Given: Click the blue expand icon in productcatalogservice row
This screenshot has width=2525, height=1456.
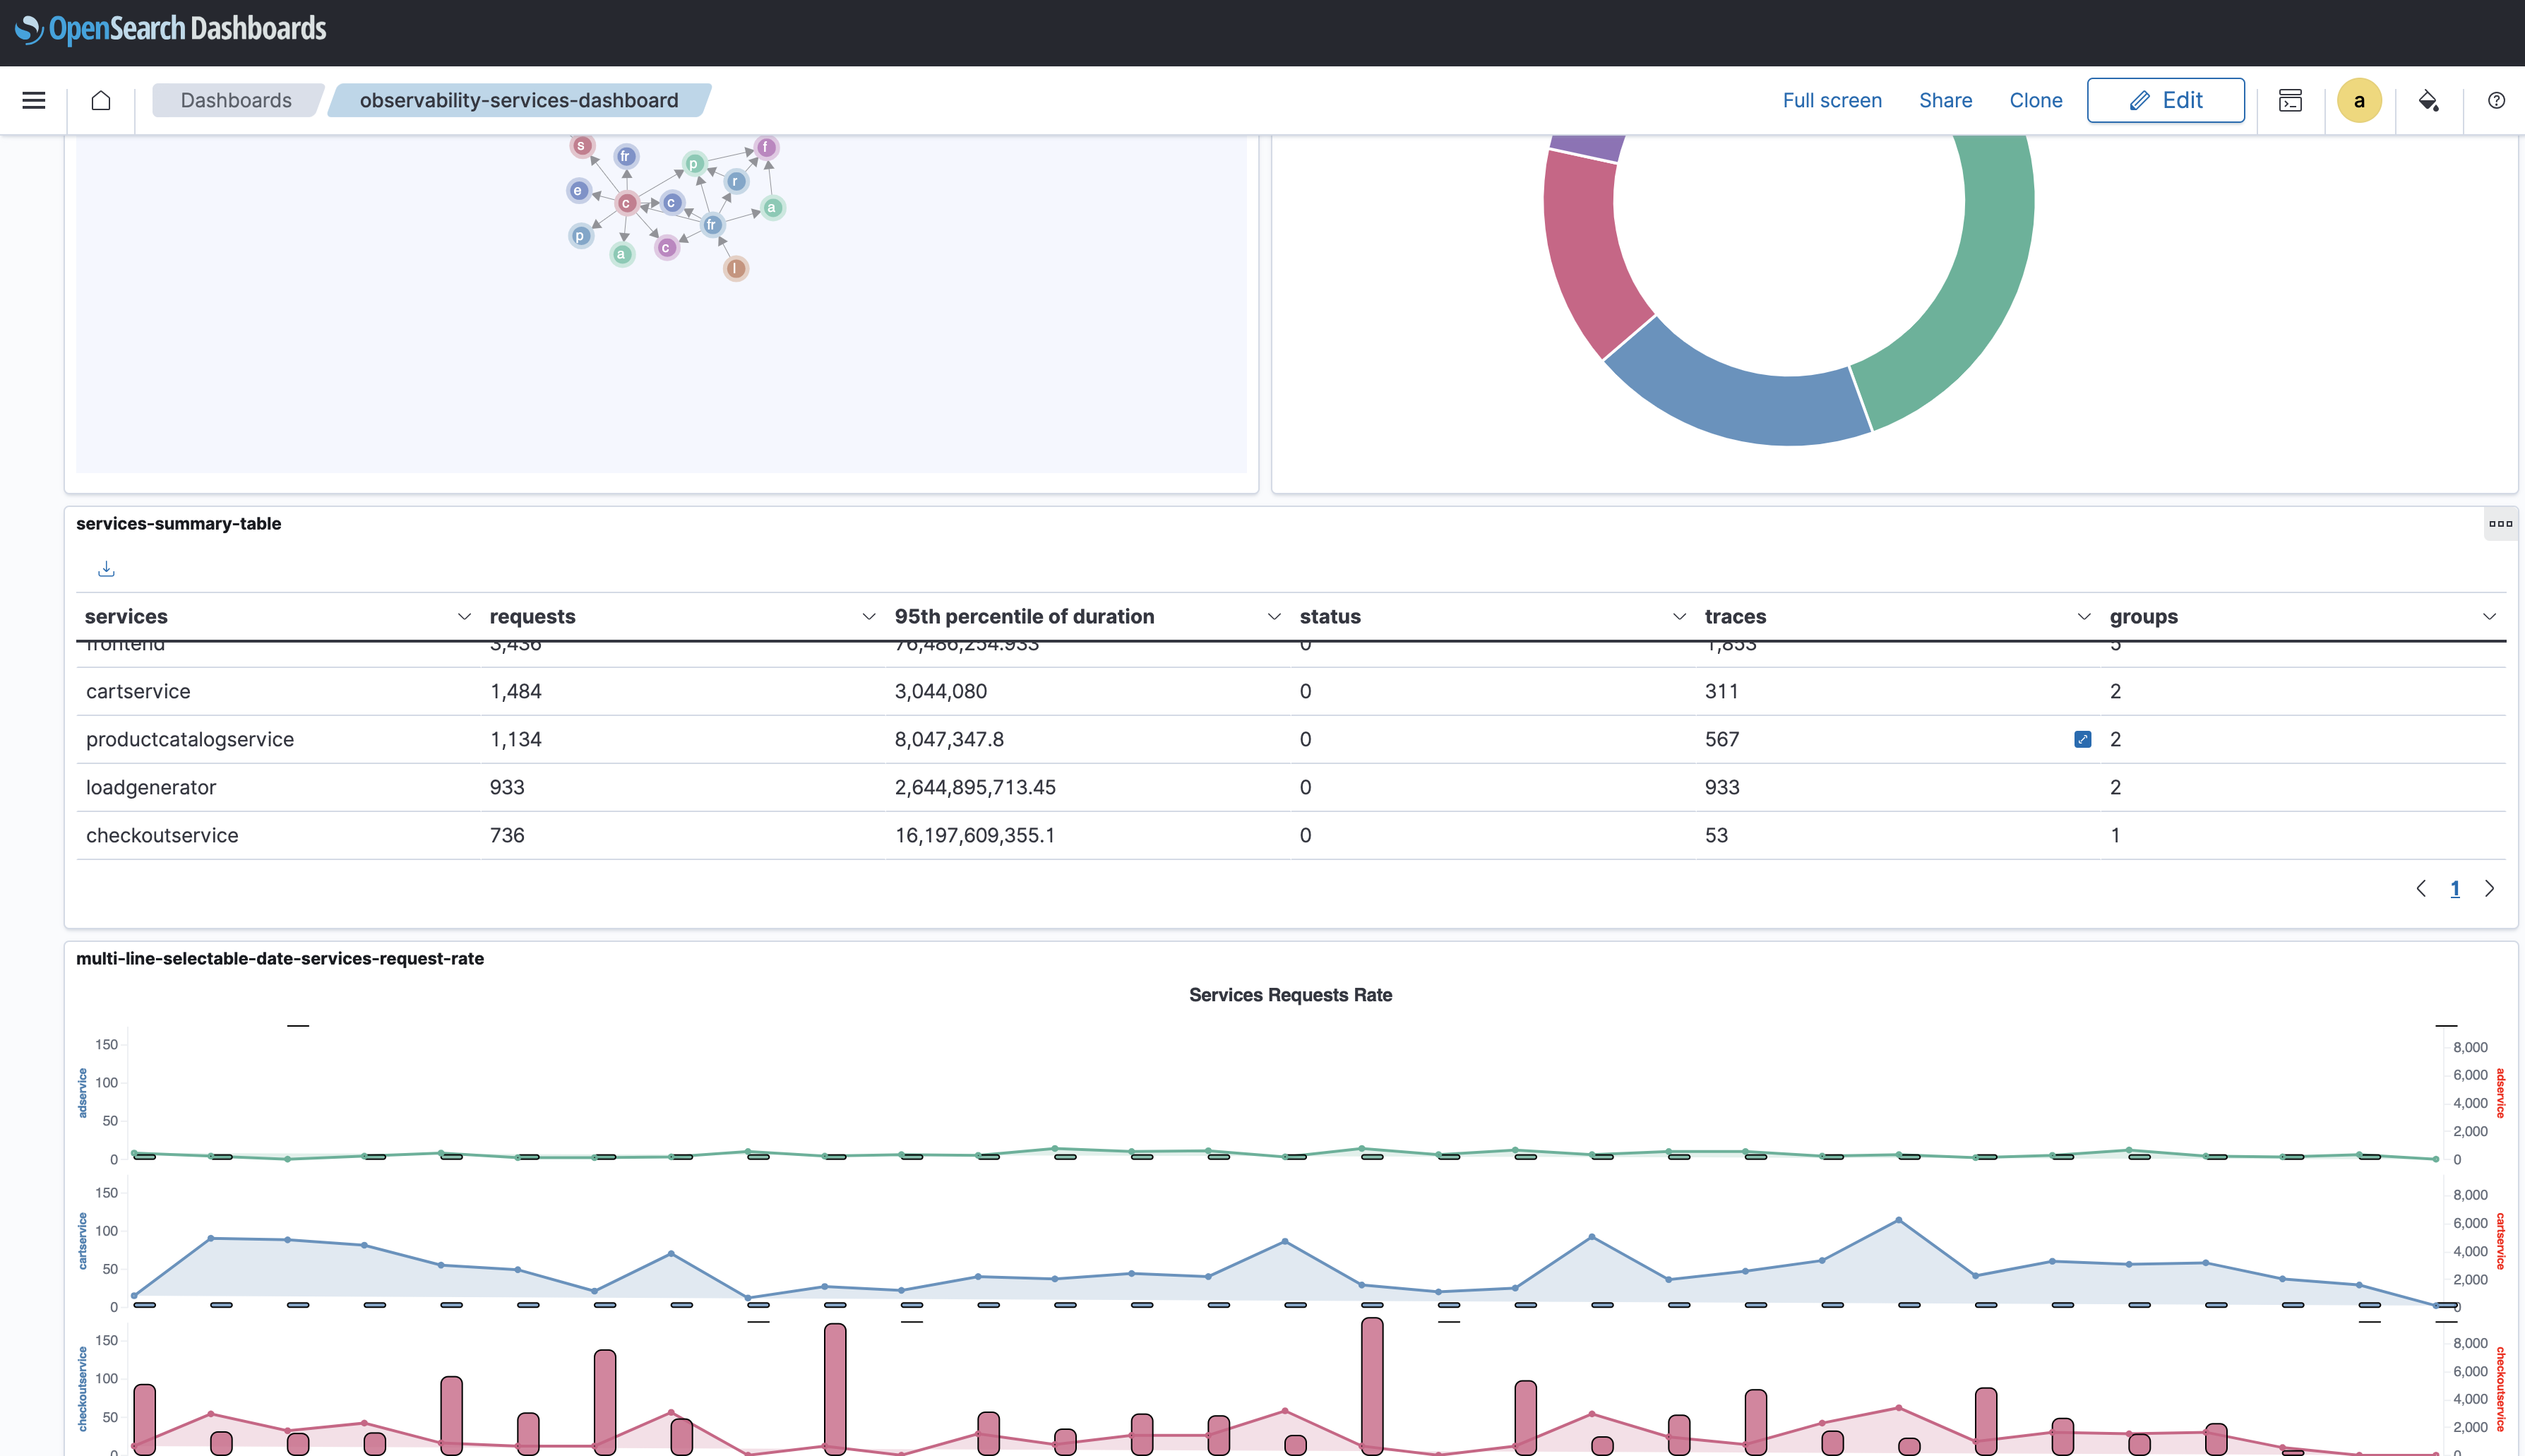Looking at the screenshot, I should pos(2082,739).
